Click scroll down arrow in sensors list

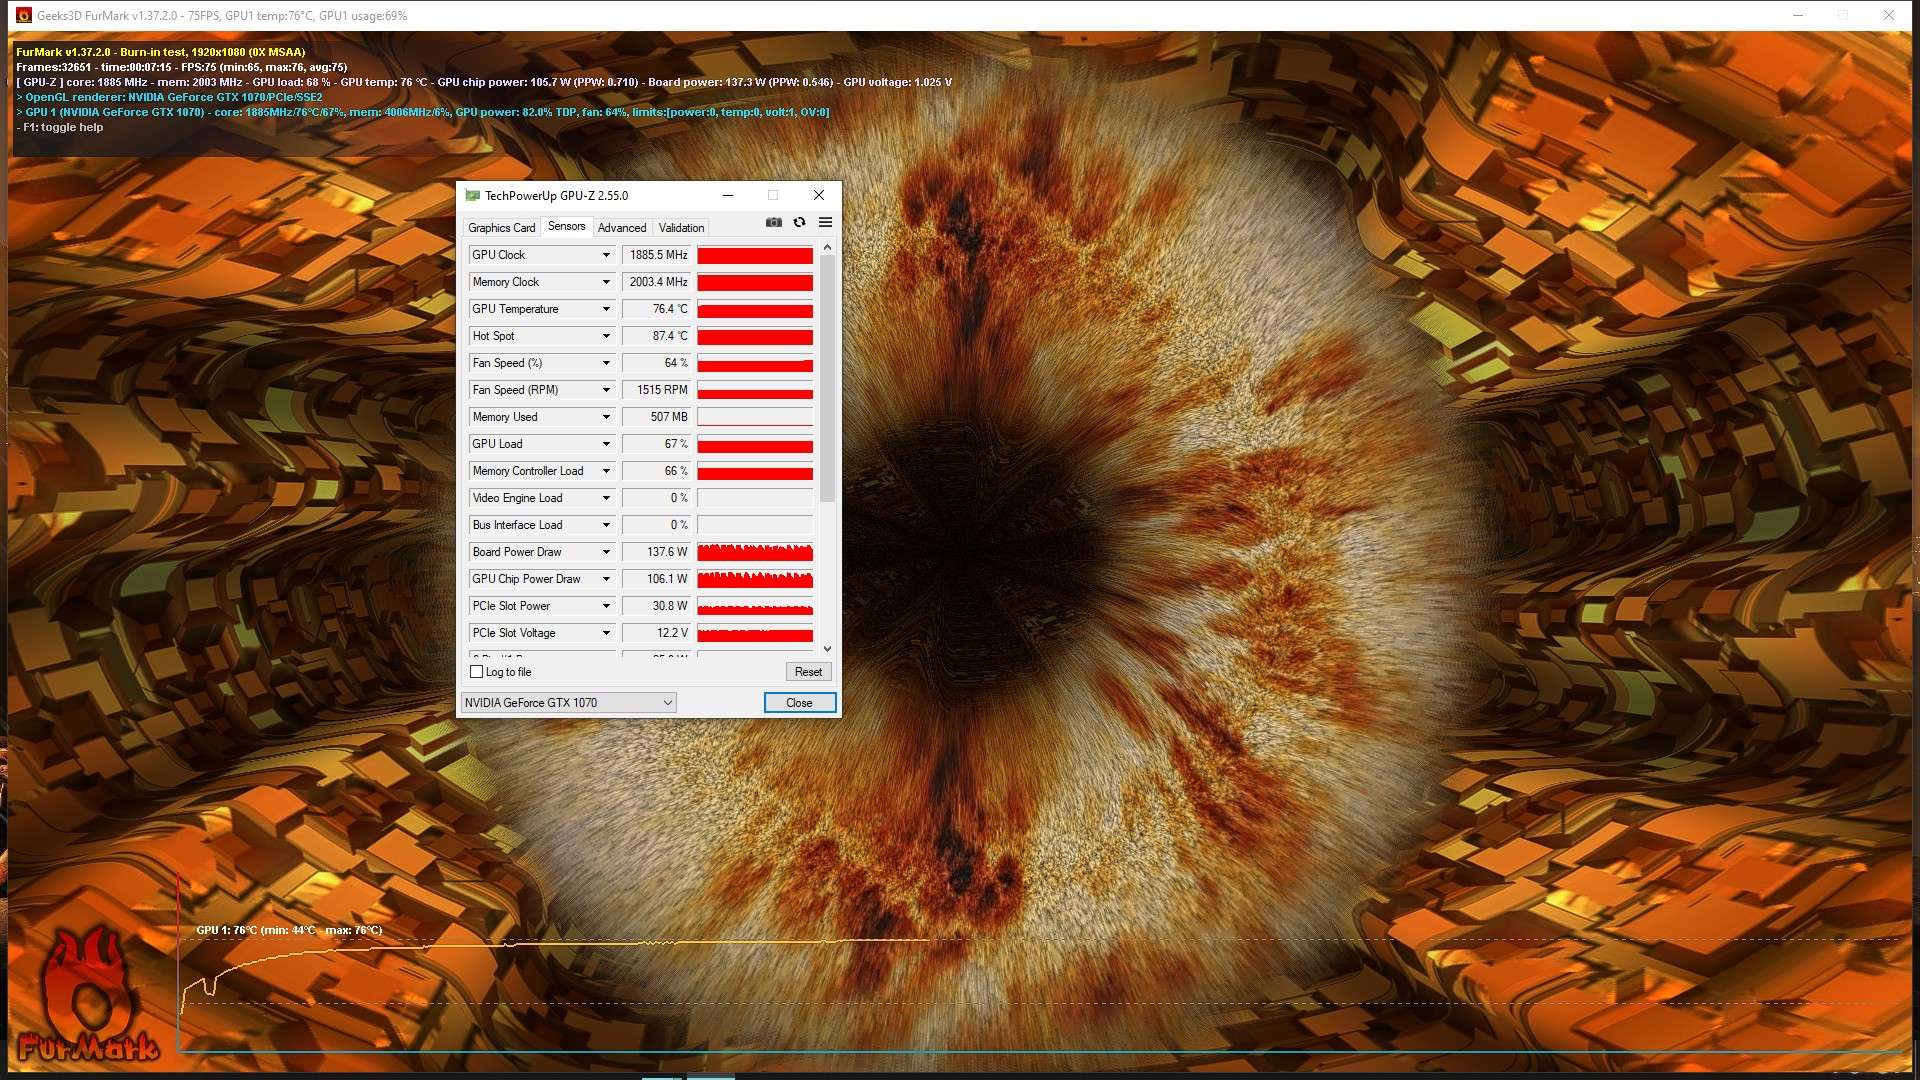pos(827,649)
